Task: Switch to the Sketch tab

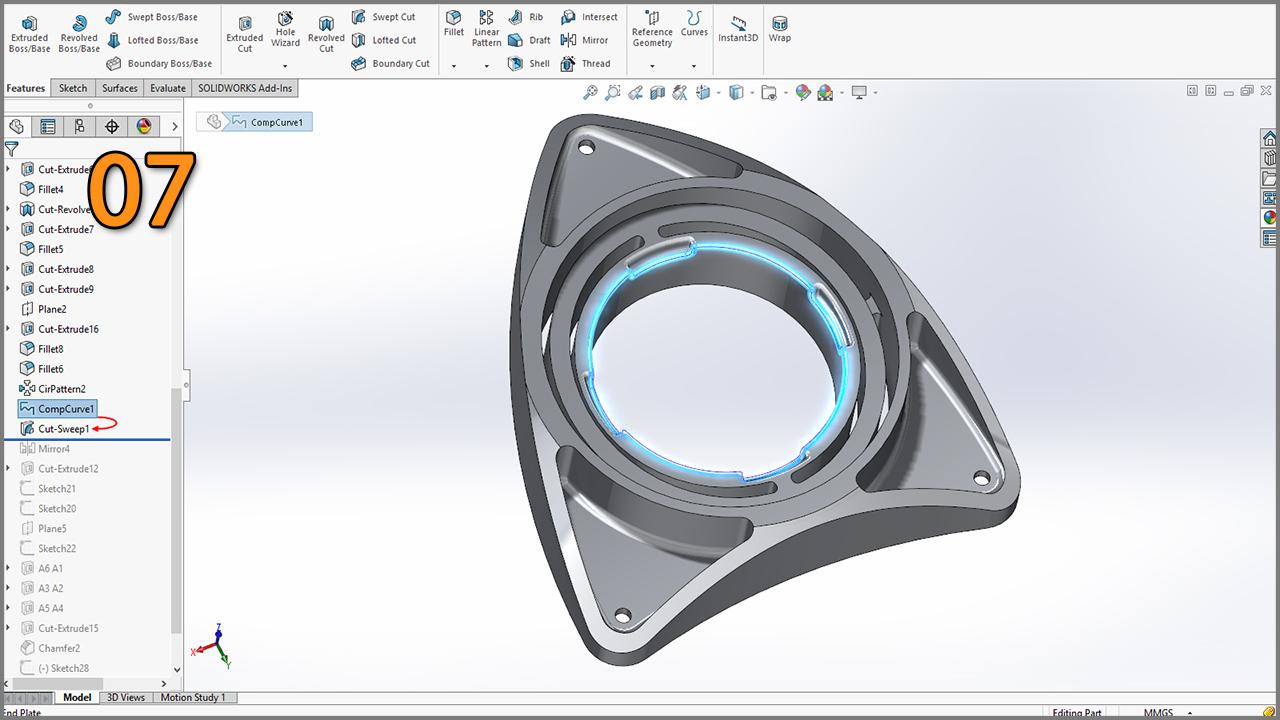Action: 73,88
